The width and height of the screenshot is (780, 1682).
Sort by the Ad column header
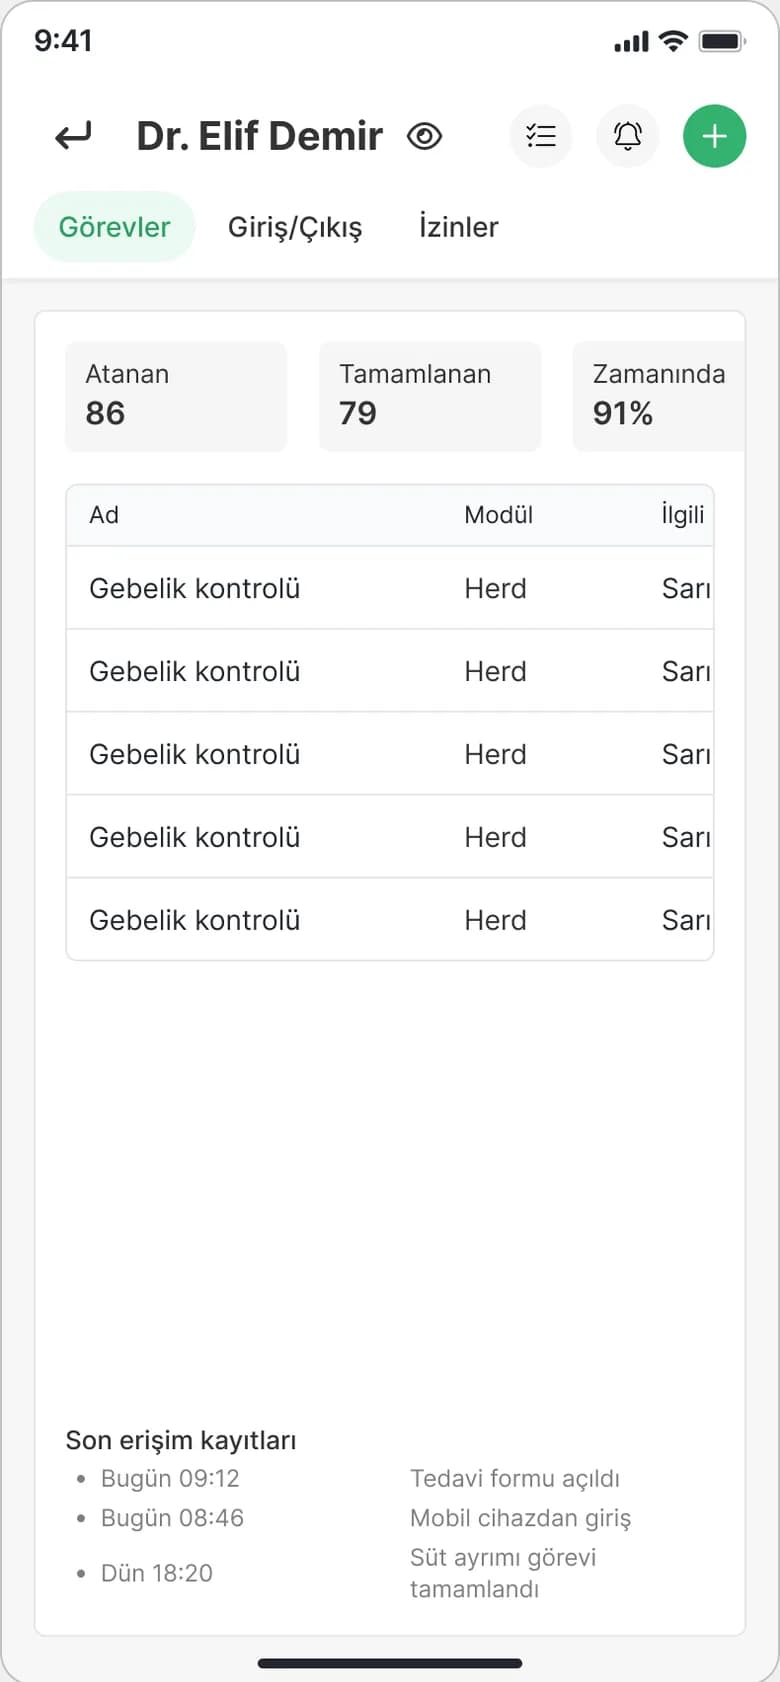pyautogui.click(x=104, y=515)
